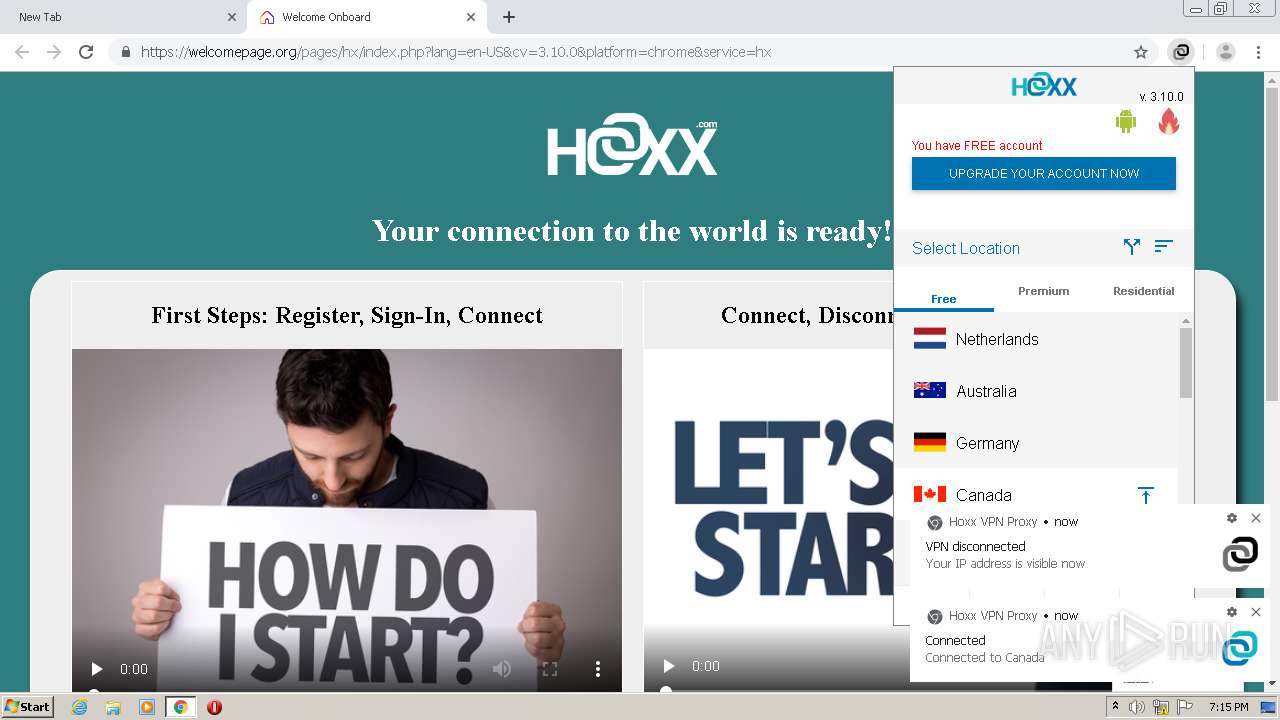Screen dimensions: 1280x720
Task: Open settings of VPN disconnected notification
Action: coord(1232,518)
